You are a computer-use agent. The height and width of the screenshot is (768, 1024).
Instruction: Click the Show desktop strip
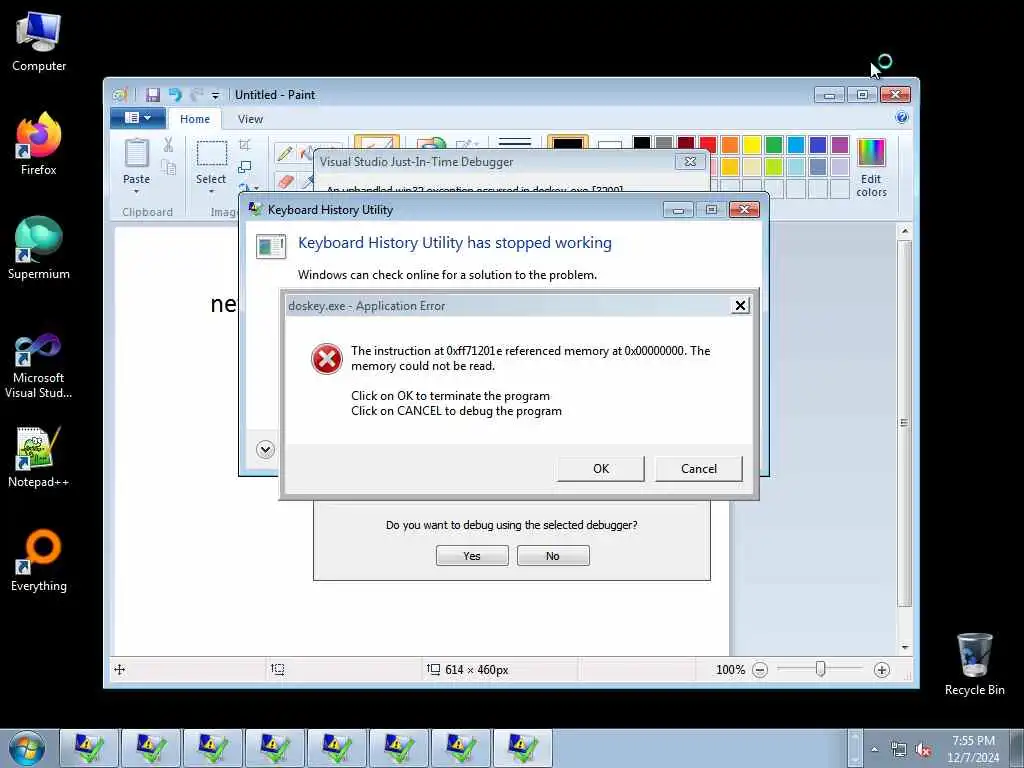point(1016,748)
